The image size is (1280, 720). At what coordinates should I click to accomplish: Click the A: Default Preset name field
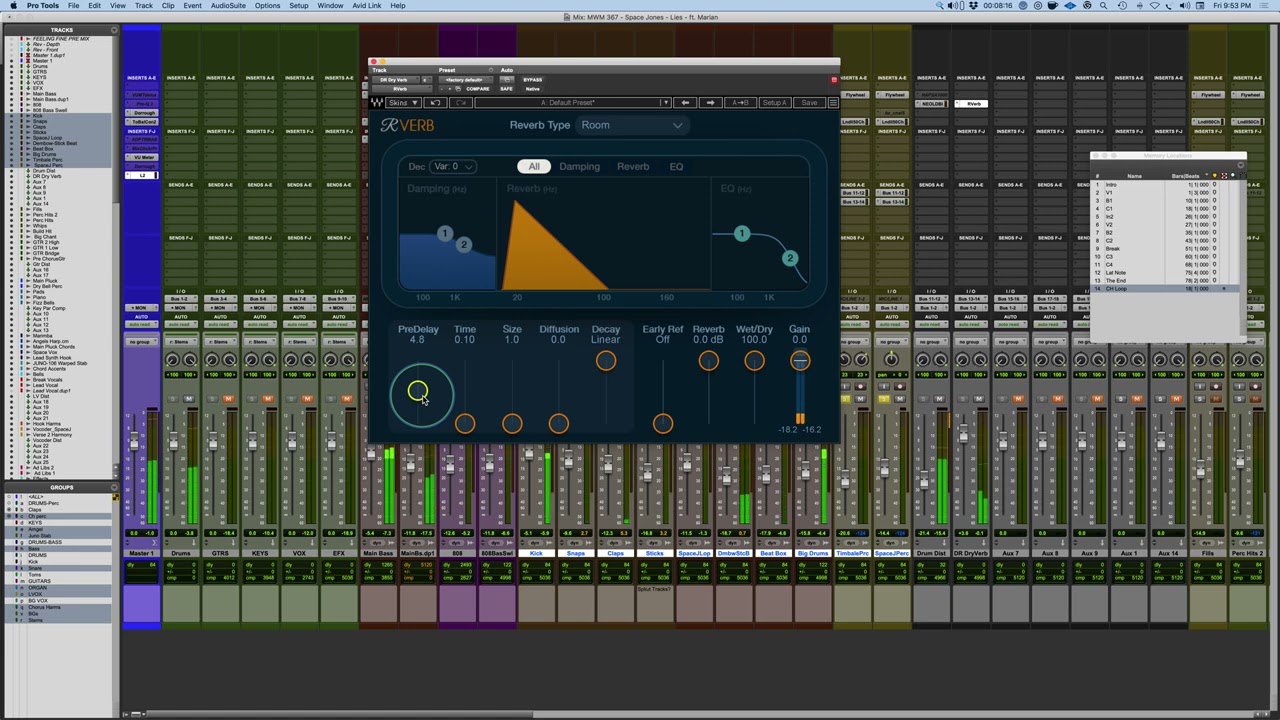566,103
